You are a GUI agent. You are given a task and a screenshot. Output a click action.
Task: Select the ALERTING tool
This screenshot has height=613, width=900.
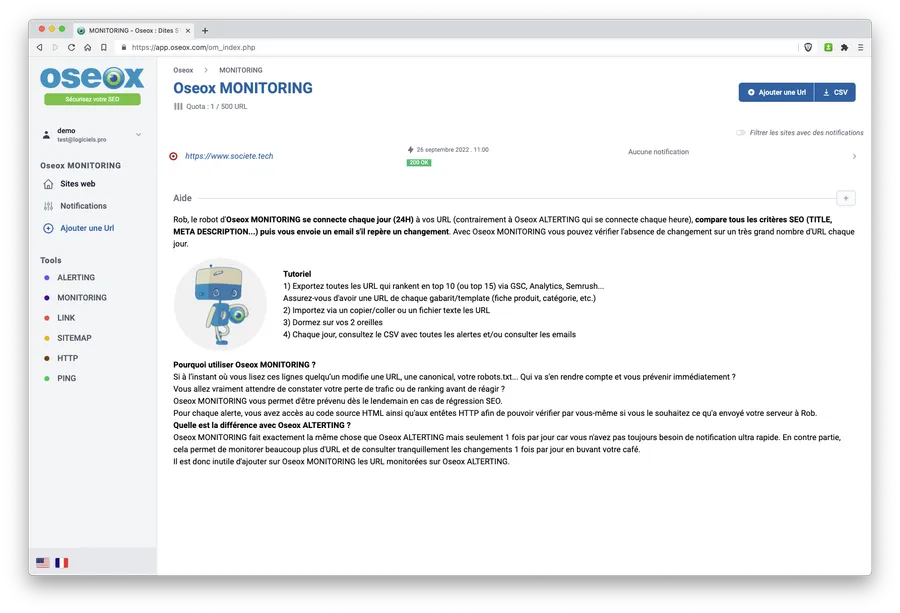click(76, 277)
